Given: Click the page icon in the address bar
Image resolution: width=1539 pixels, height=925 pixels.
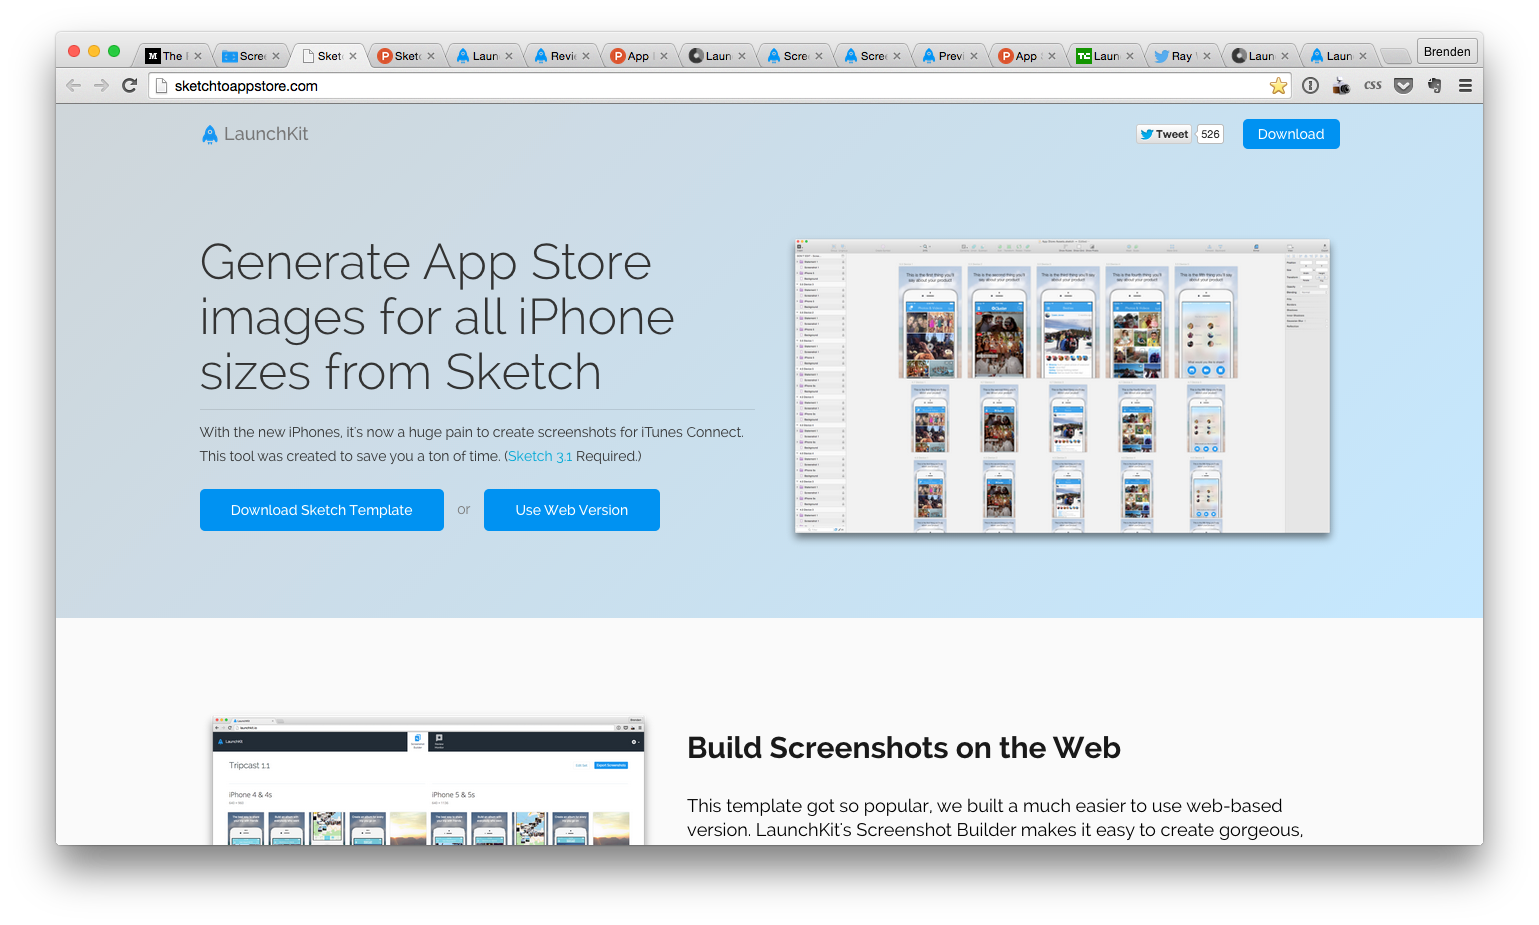Looking at the screenshot, I should click(x=161, y=86).
